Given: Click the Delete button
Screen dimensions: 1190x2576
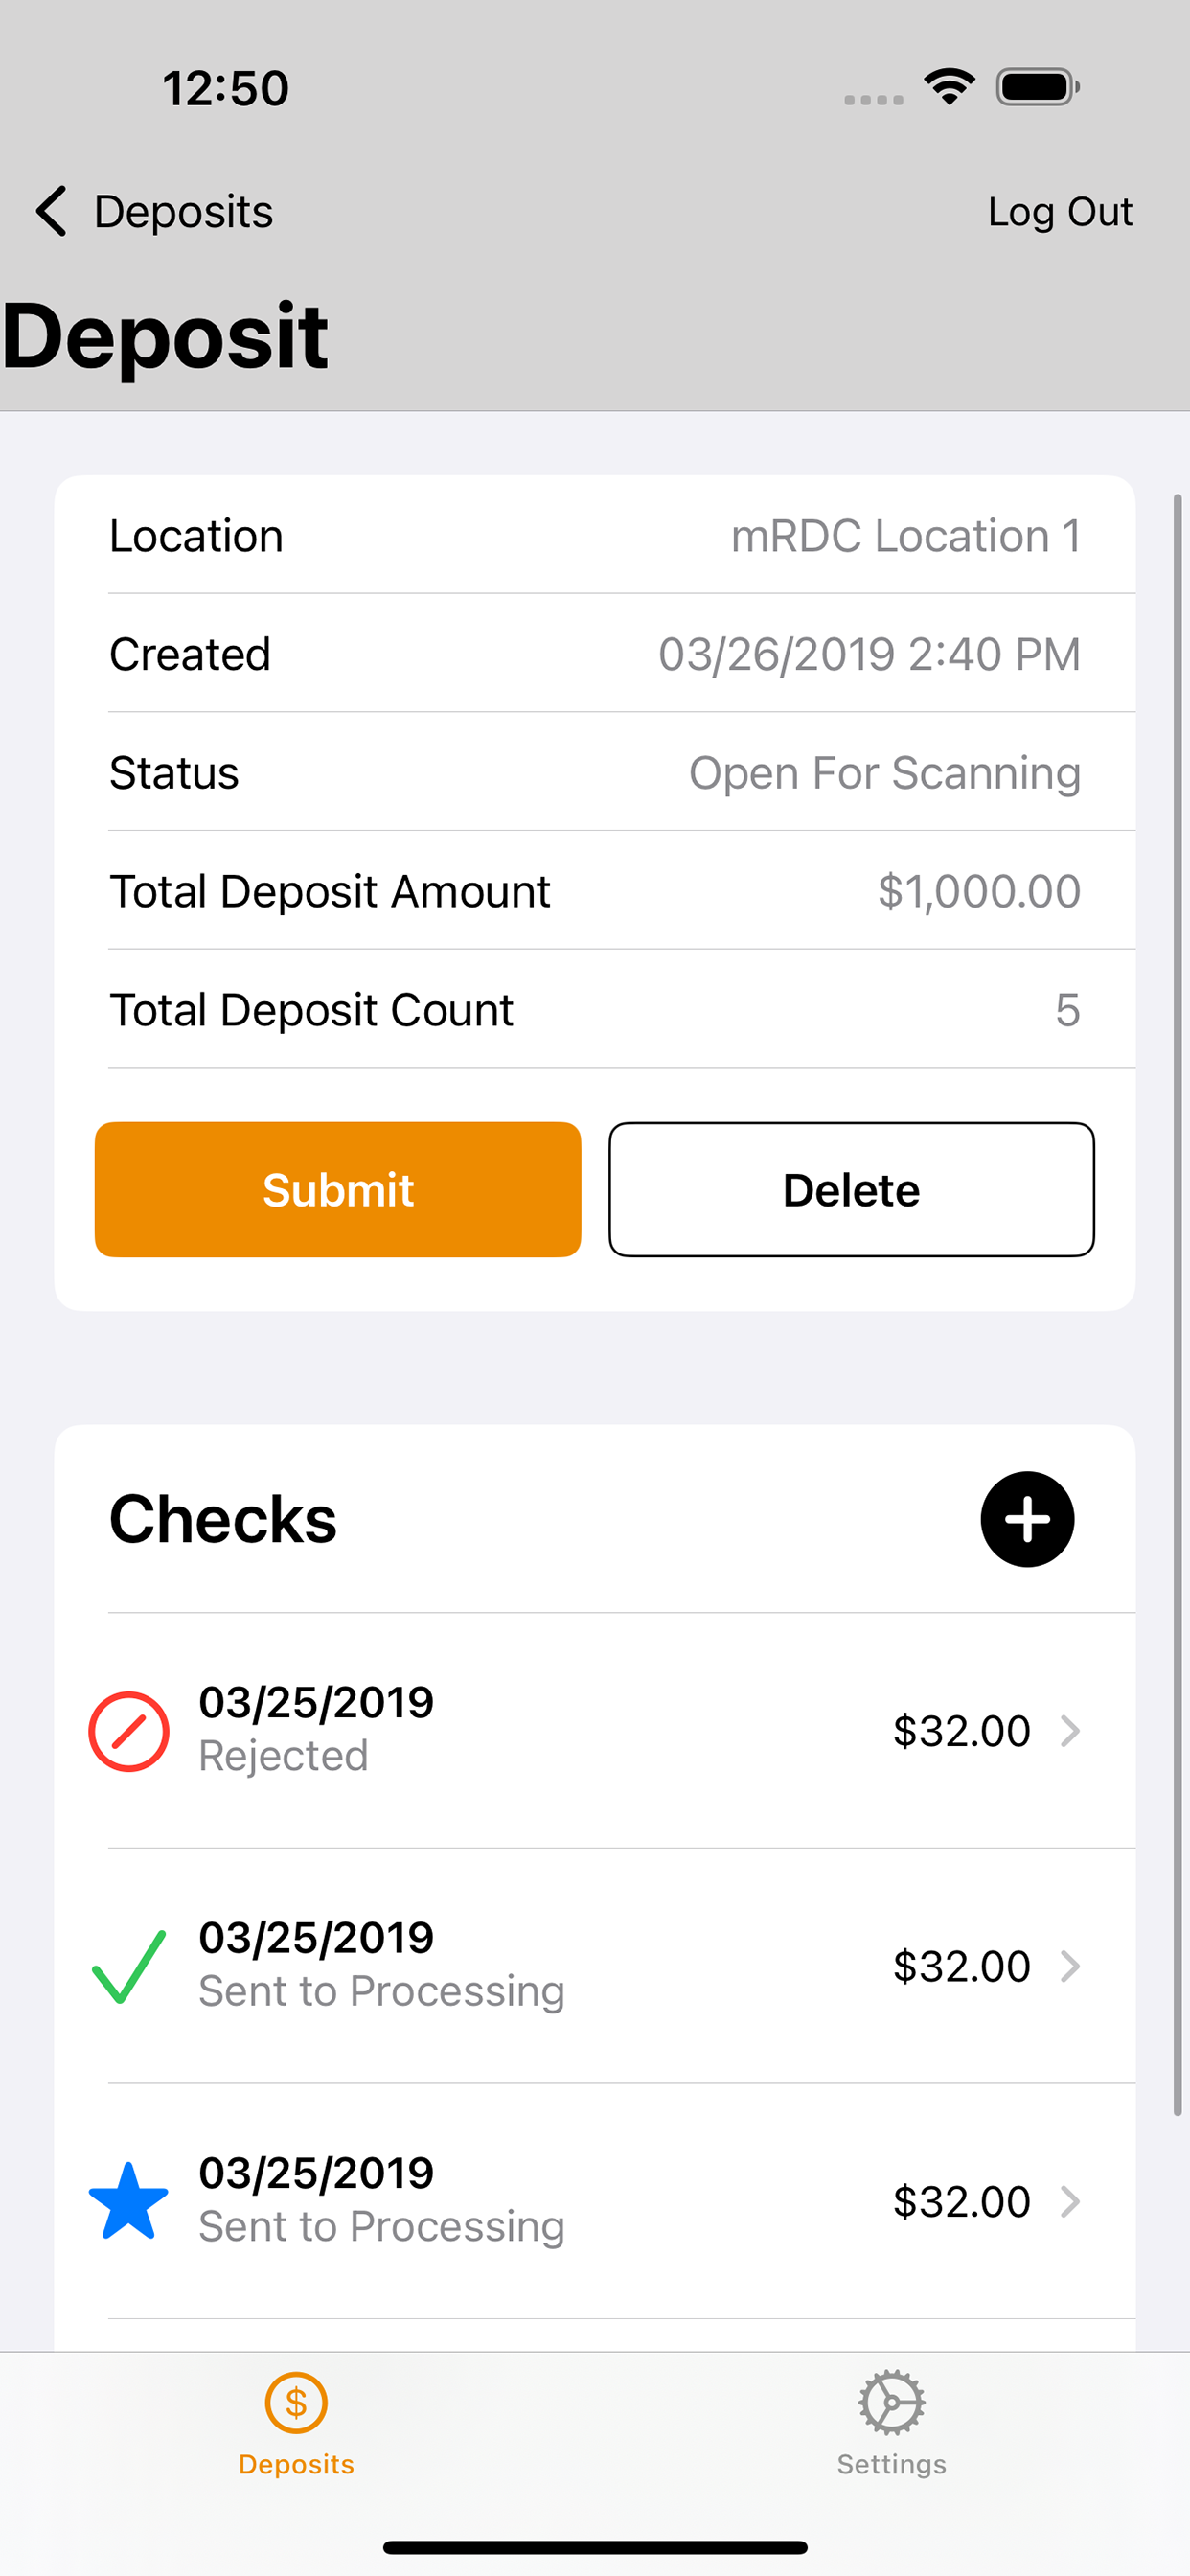Looking at the screenshot, I should tap(851, 1189).
